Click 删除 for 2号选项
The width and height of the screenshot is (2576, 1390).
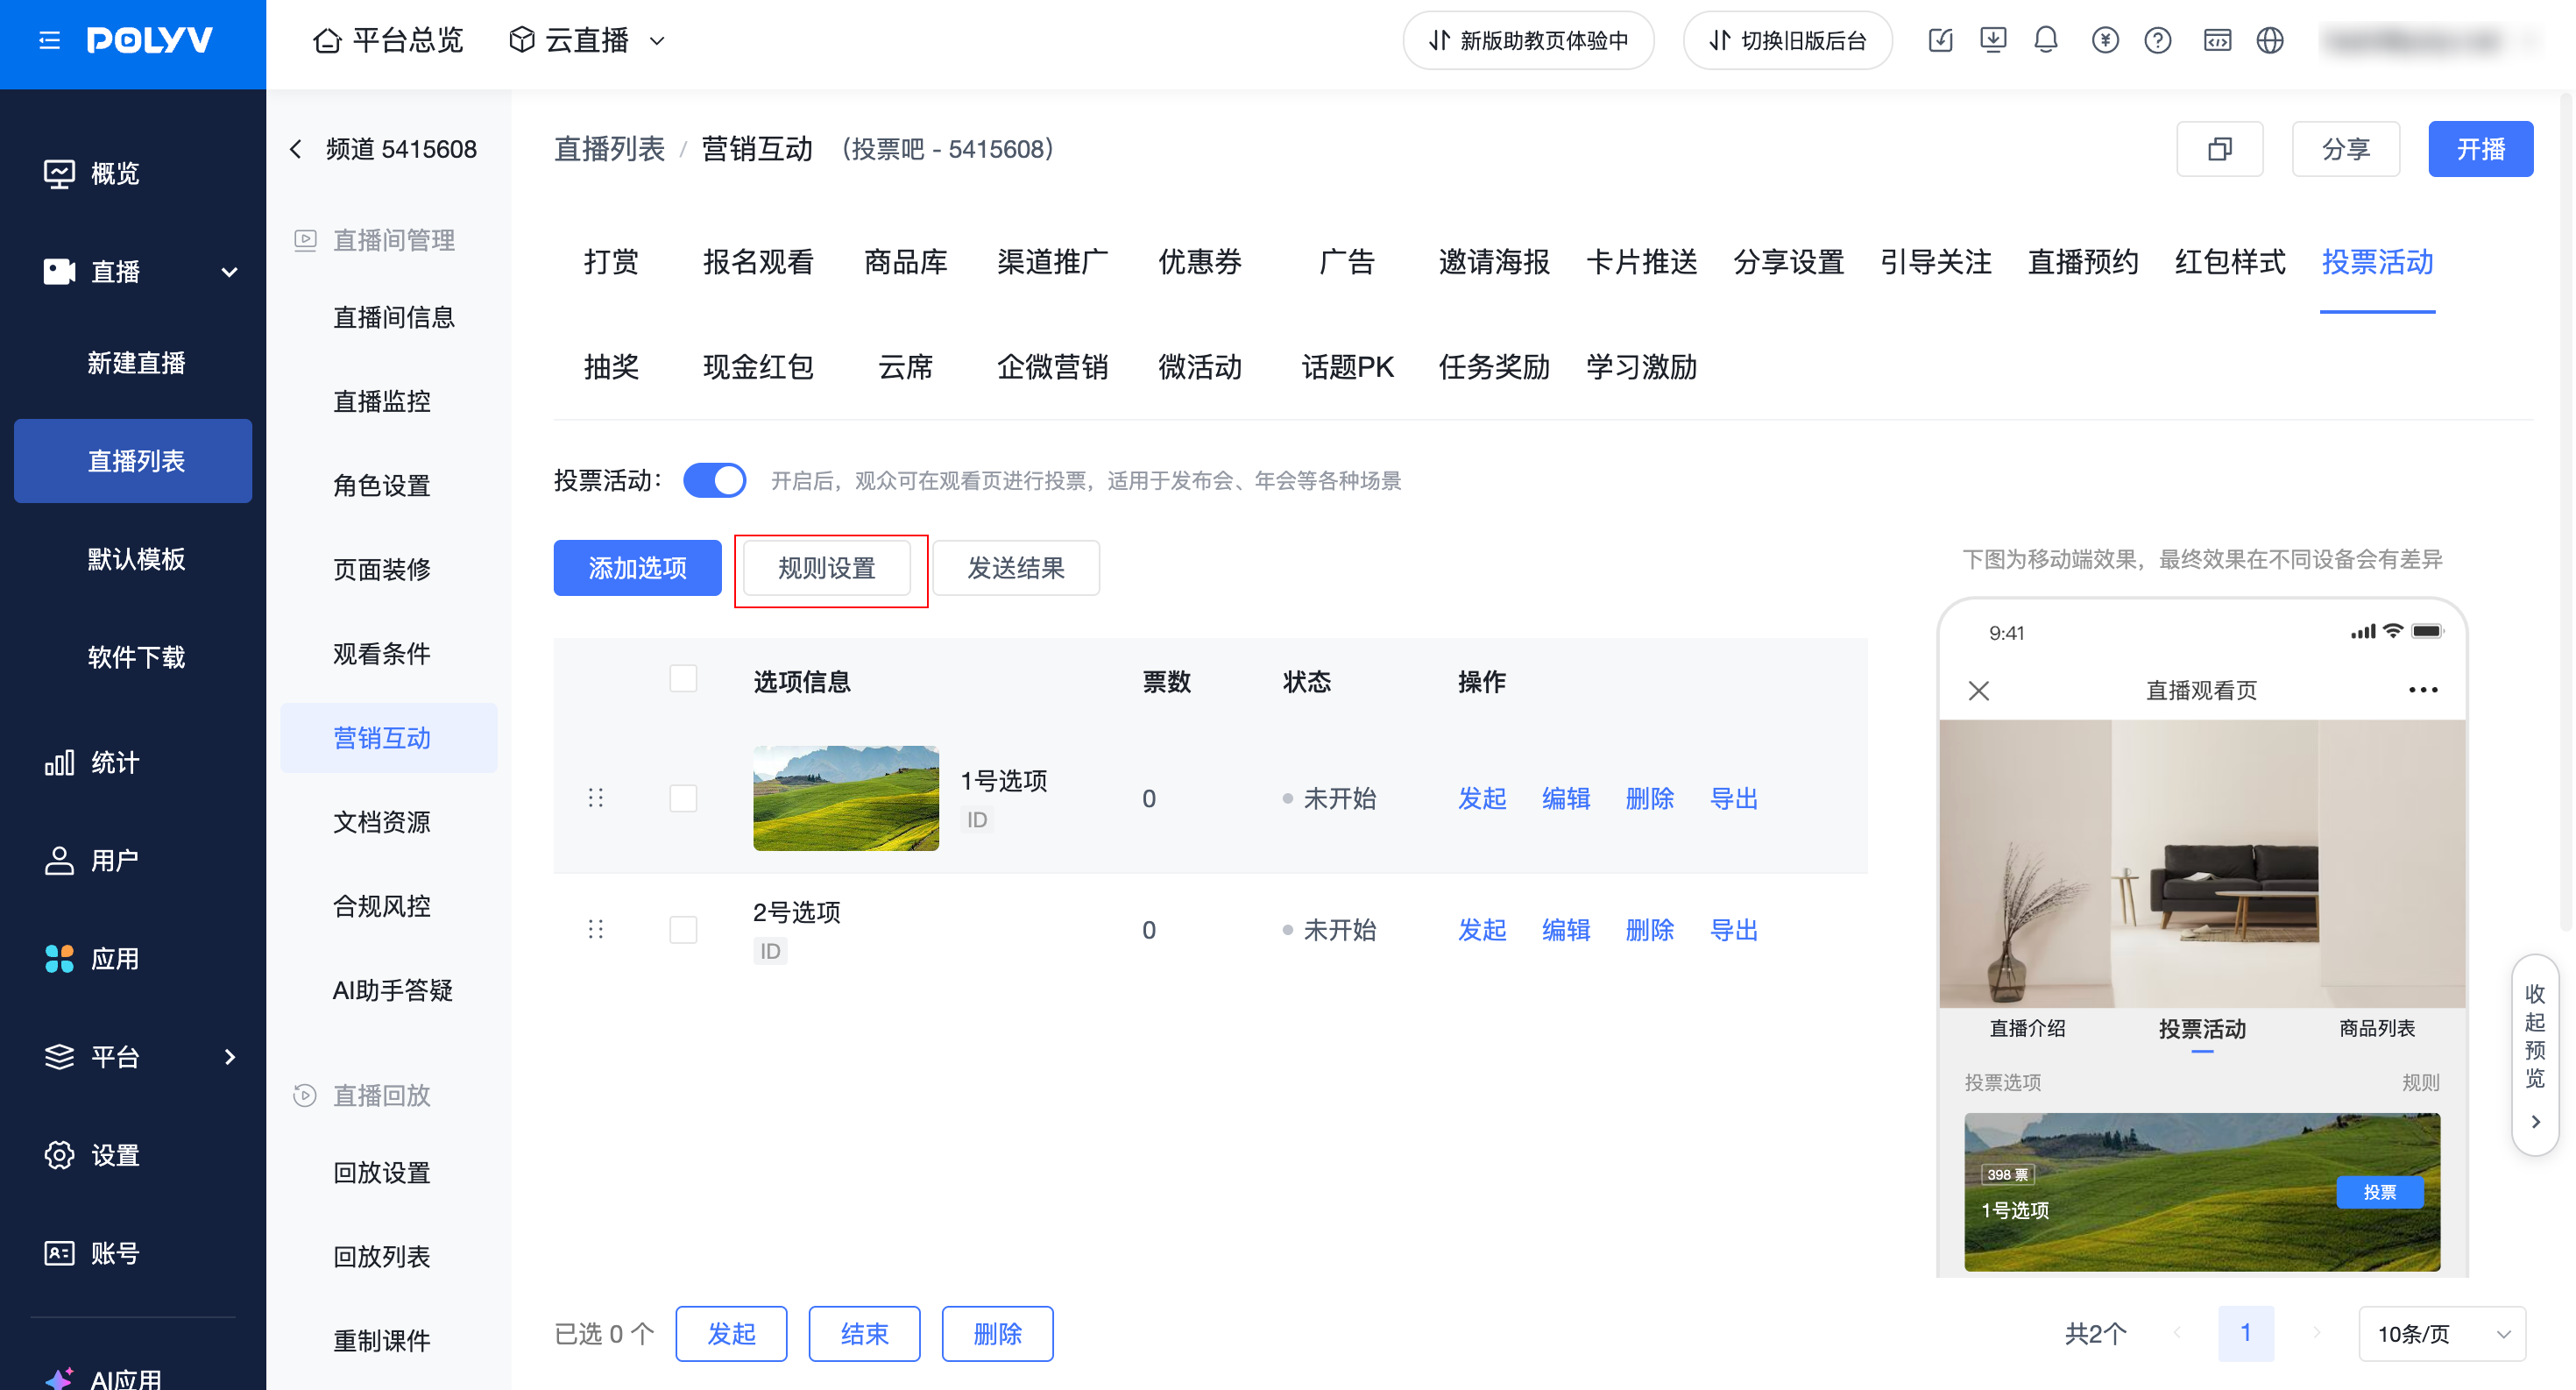tap(1650, 929)
